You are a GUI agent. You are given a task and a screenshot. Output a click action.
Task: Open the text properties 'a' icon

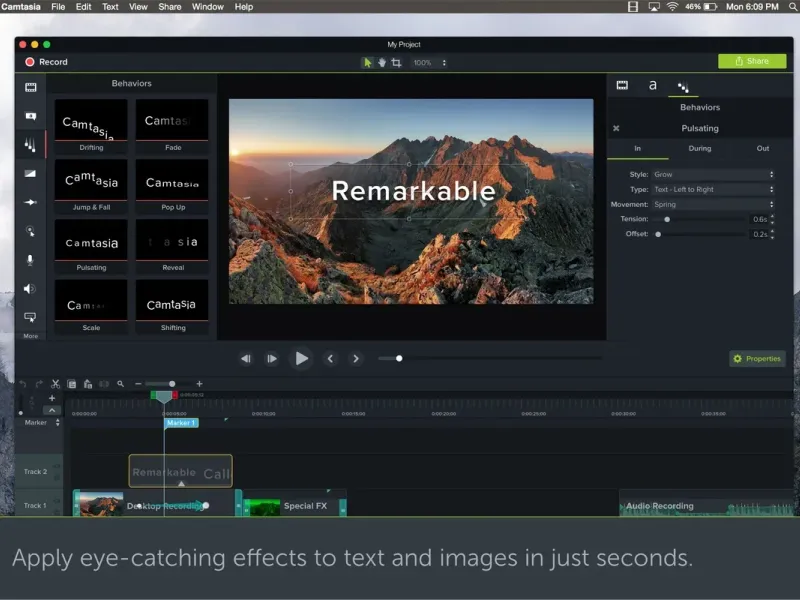click(653, 86)
